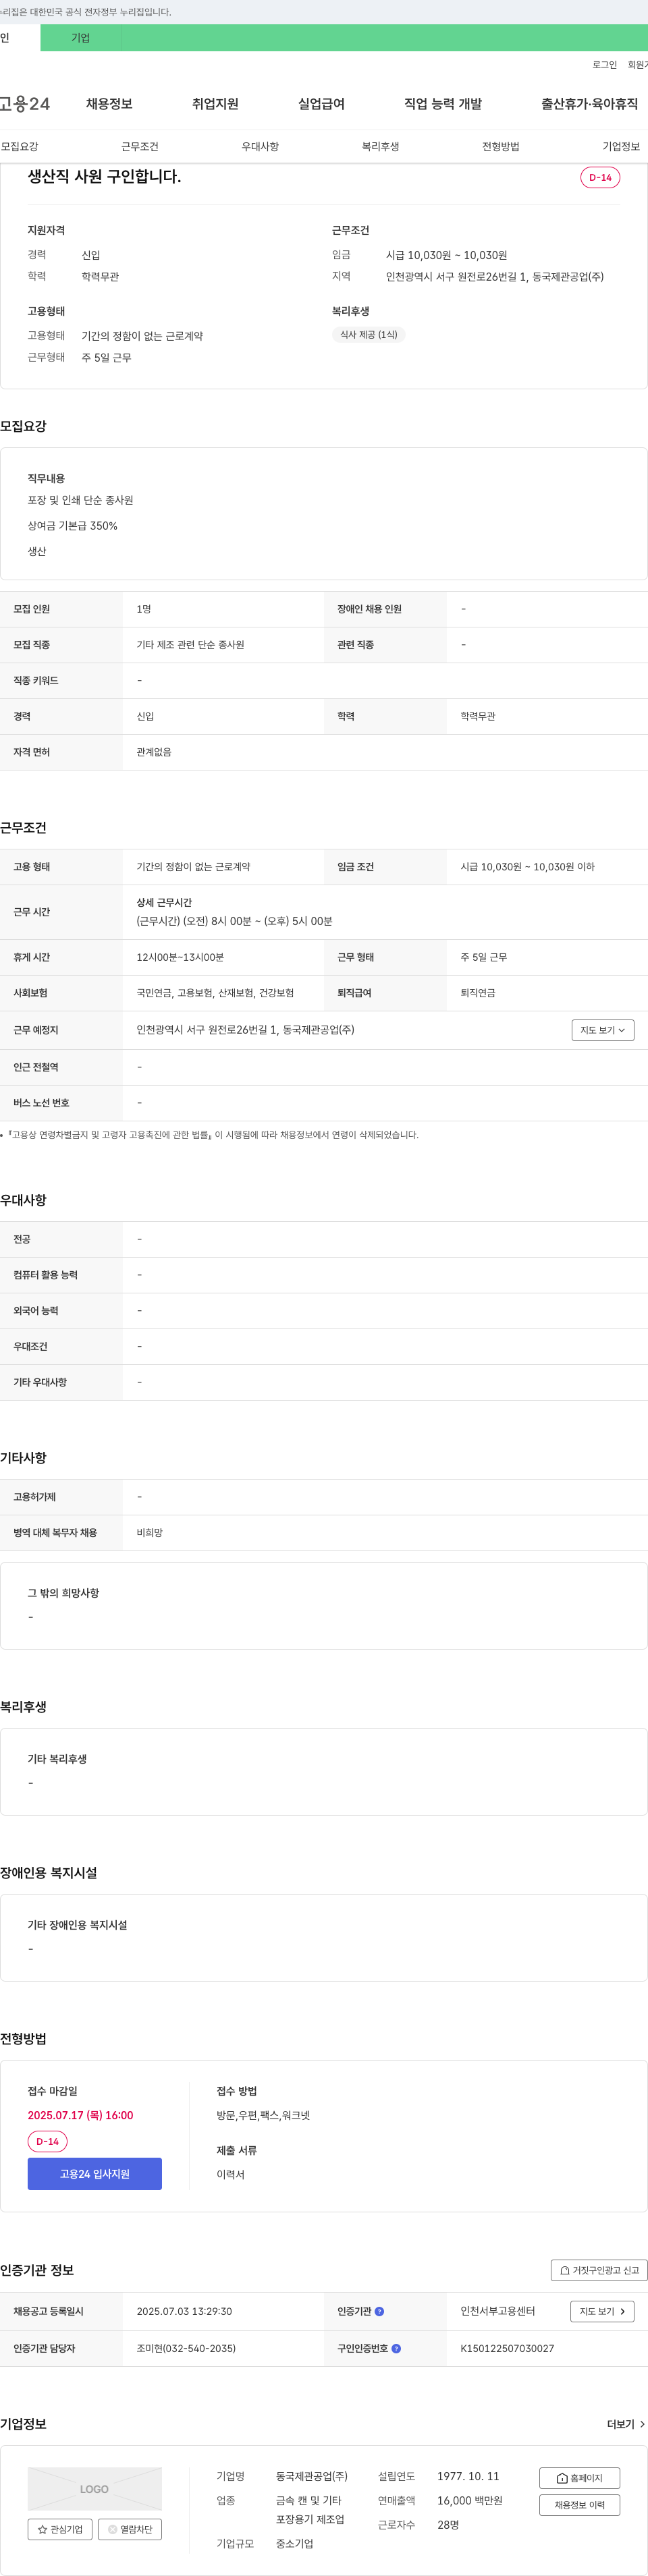Image resolution: width=648 pixels, height=2576 pixels.
Task: Click the company name 동국제관공업(주) in 기업정보
Action: (312, 2476)
